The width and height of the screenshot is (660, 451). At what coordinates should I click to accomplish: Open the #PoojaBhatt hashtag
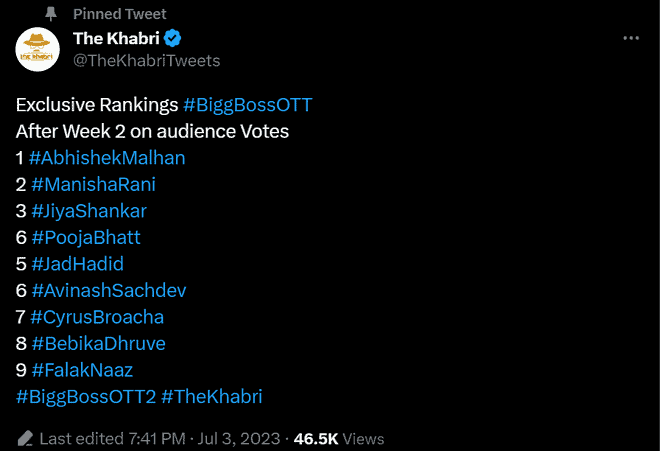(x=85, y=238)
